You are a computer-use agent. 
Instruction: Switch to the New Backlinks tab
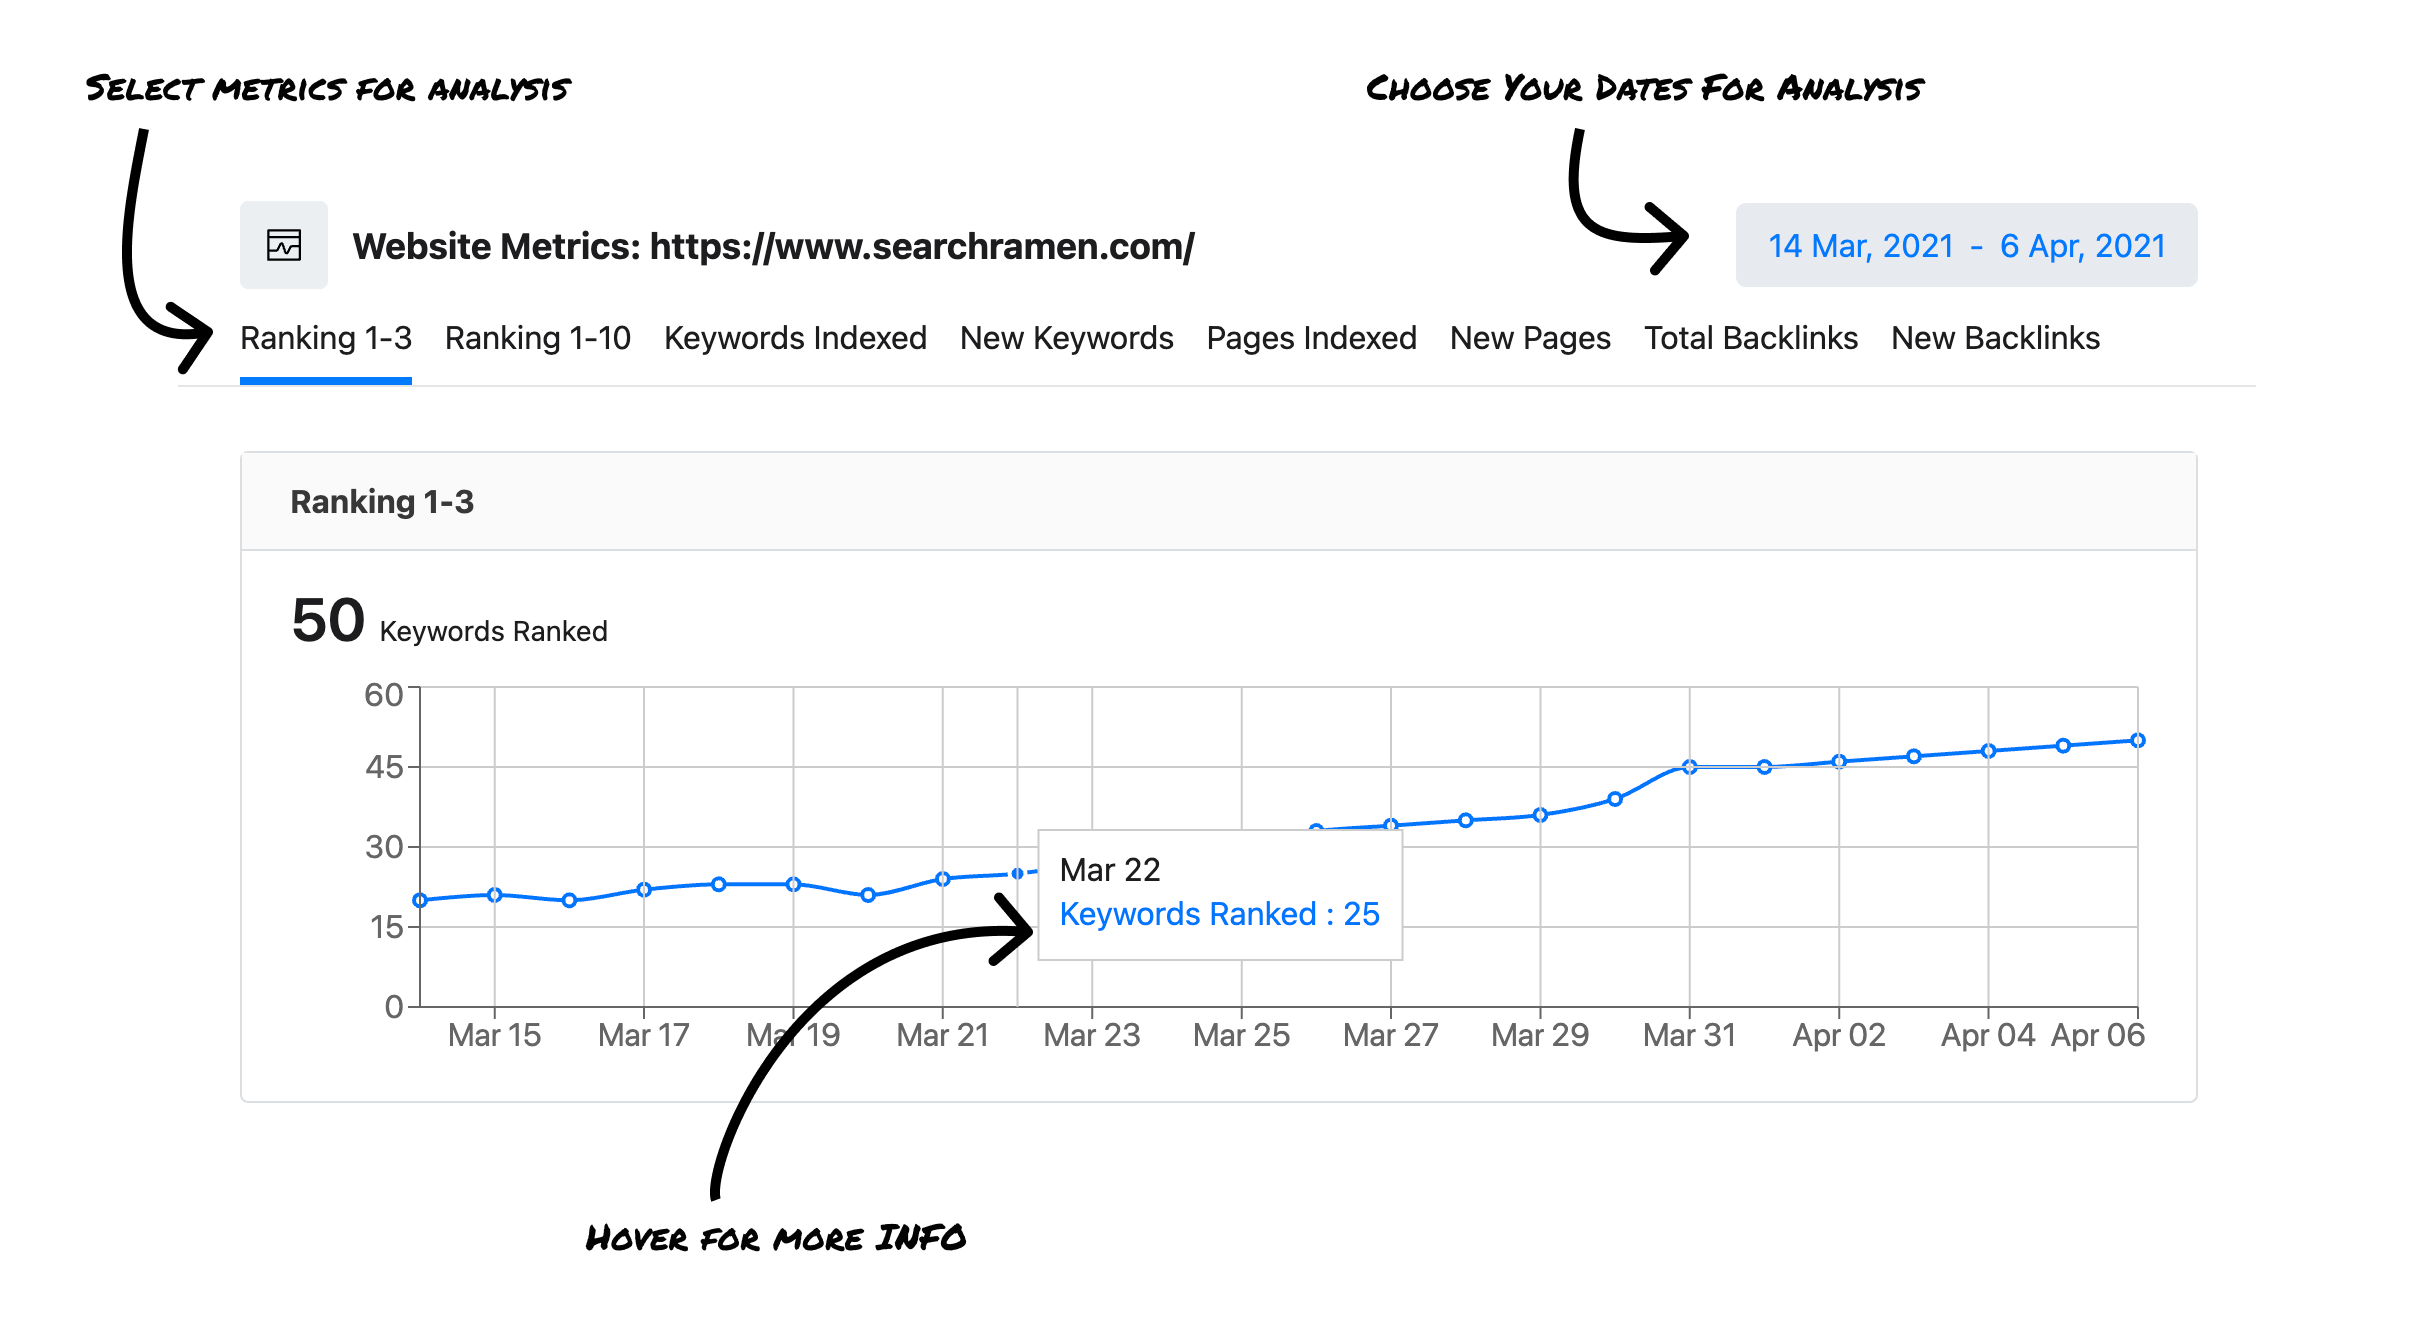(x=1995, y=339)
